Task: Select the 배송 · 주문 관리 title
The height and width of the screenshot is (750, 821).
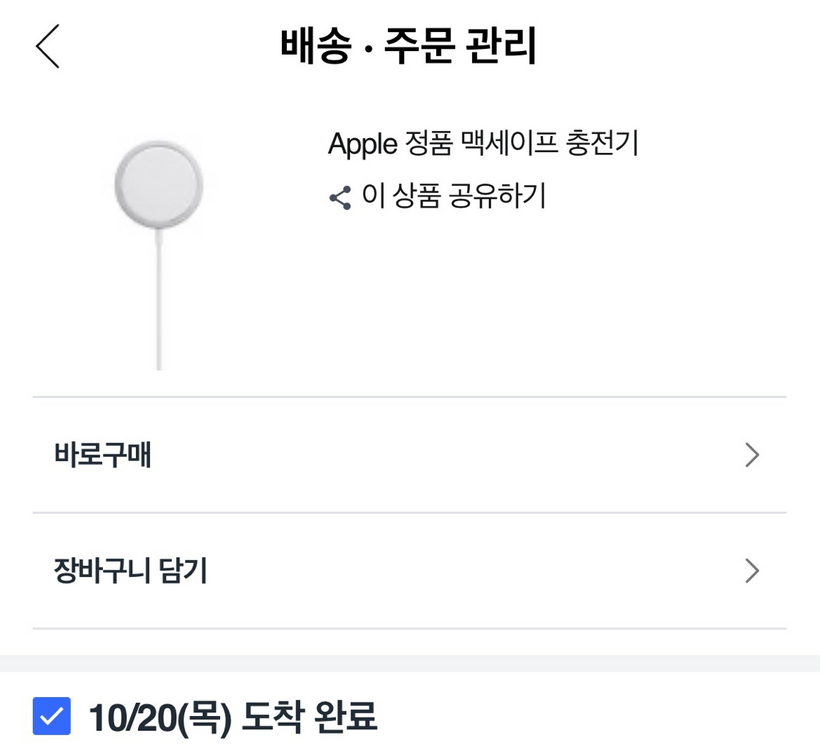Action: (410, 46)
